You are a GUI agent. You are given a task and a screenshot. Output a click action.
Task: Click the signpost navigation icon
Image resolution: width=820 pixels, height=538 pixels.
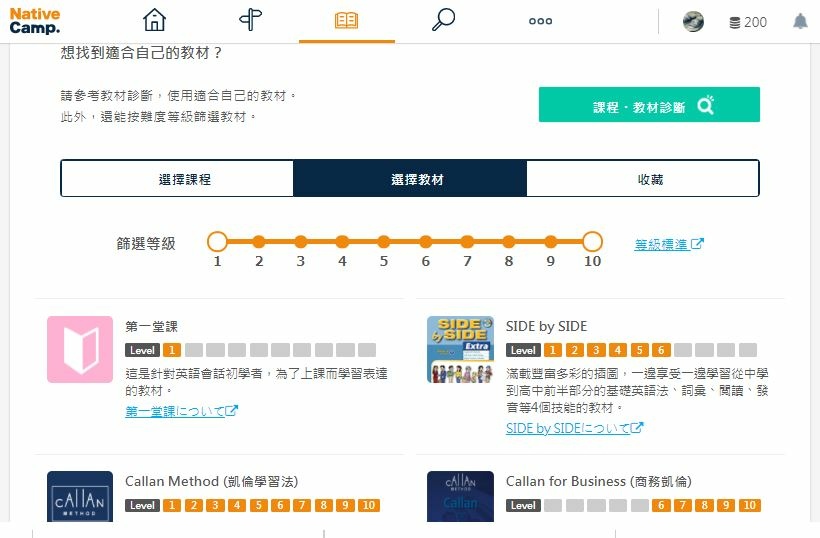tap(250, 20)
